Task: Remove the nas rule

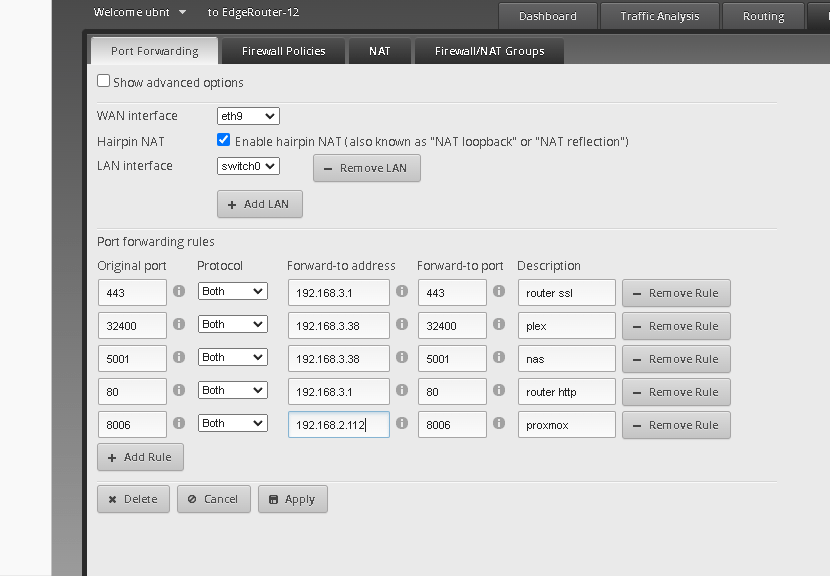Action: (676, 359)
